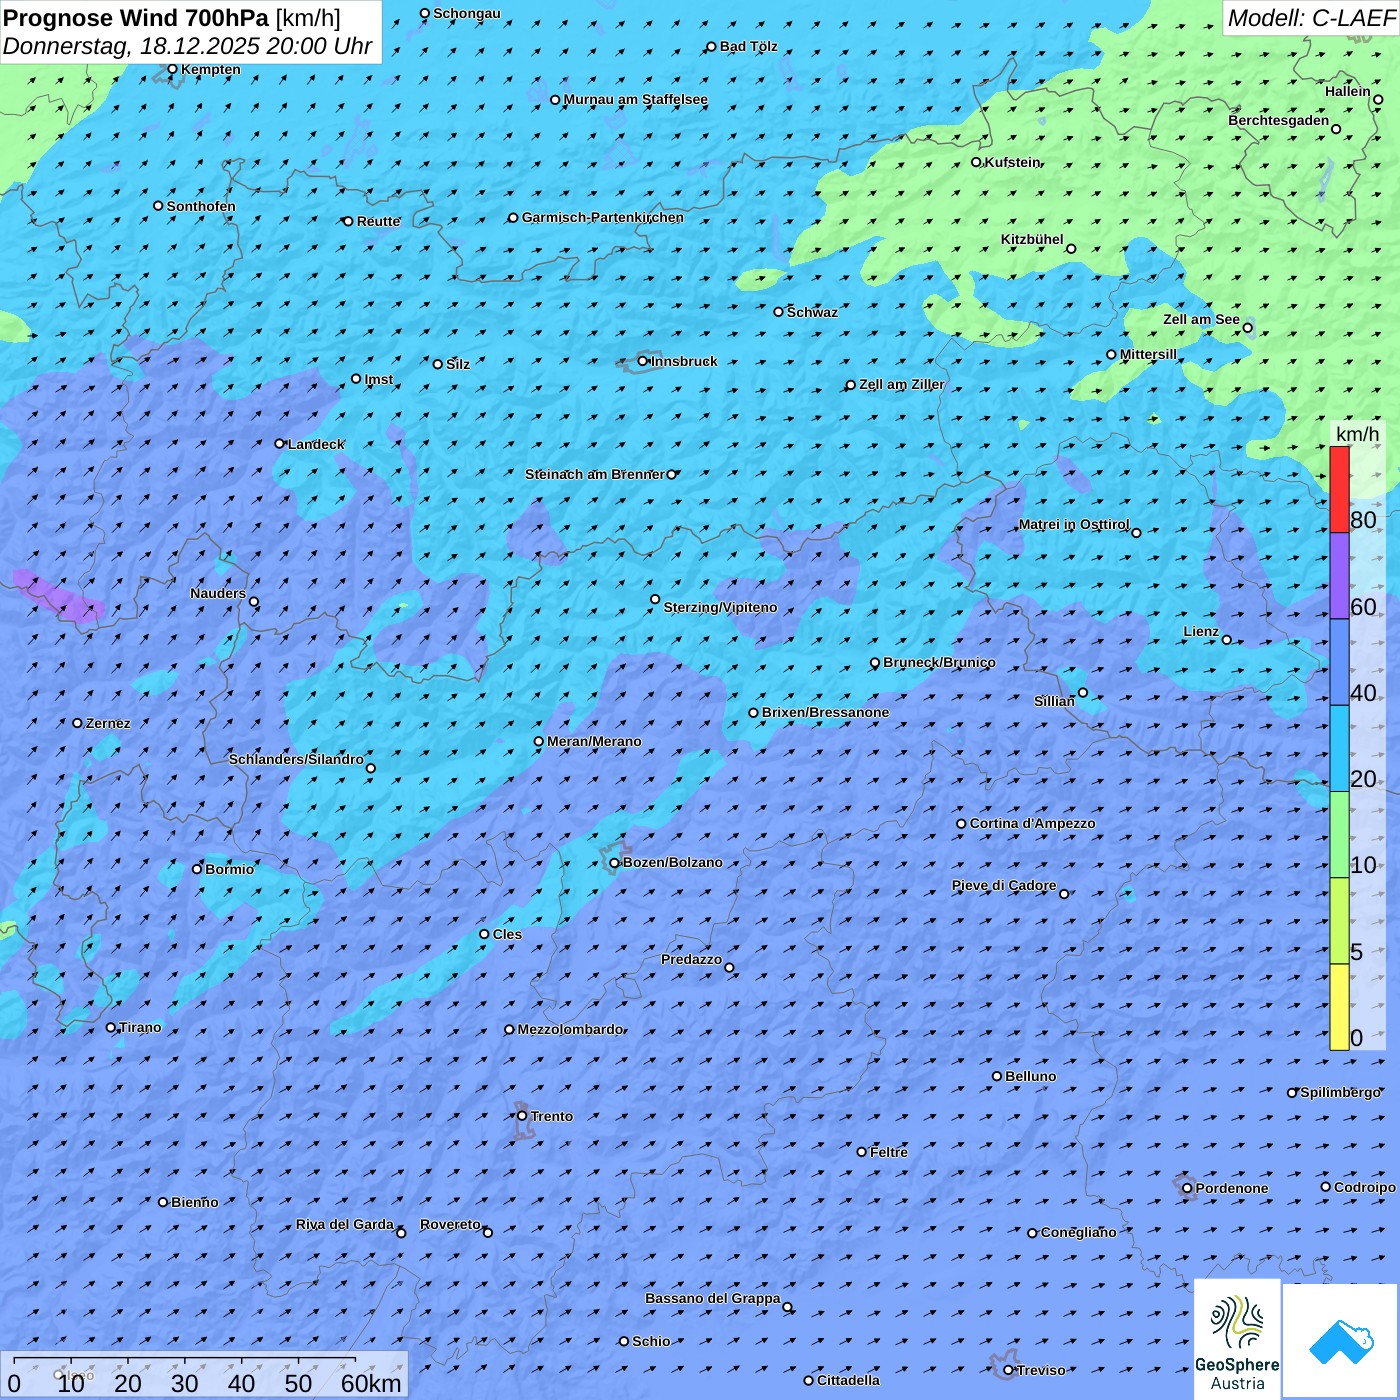Click the Pordenone city marker
Viewport: 1400px width, 1400px height.
point(1187,1188)
